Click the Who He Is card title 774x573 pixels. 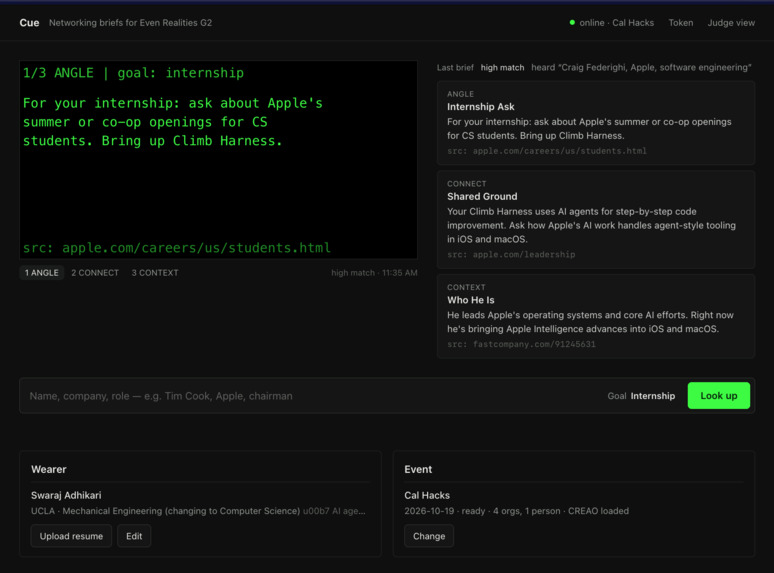pyautogui.click(x=470, y=300)
